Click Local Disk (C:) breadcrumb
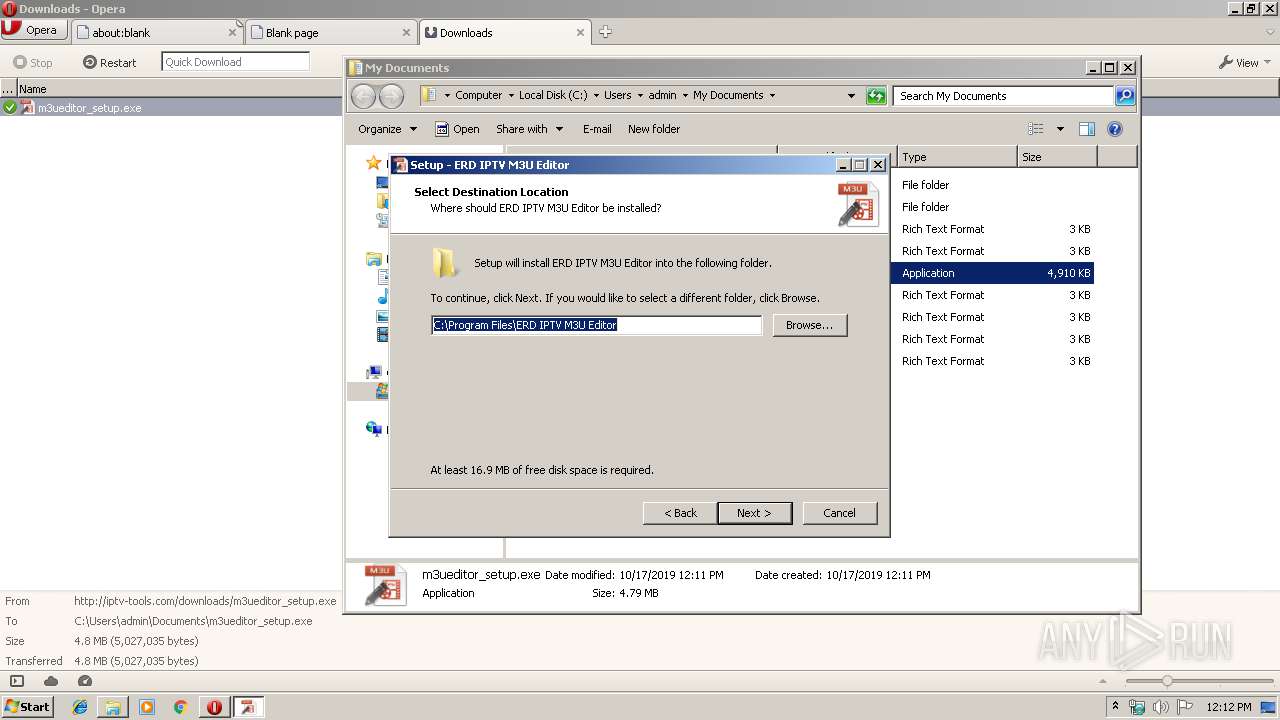The width and height of the screenshot is (1280, 720). (x=553, y=95)
